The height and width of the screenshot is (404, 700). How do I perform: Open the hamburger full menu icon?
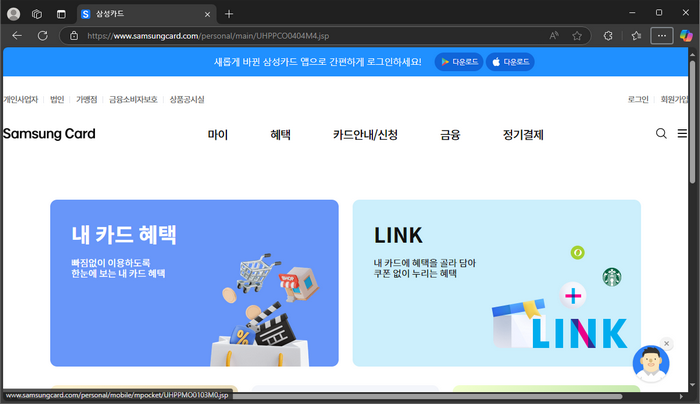coord(682,133)
